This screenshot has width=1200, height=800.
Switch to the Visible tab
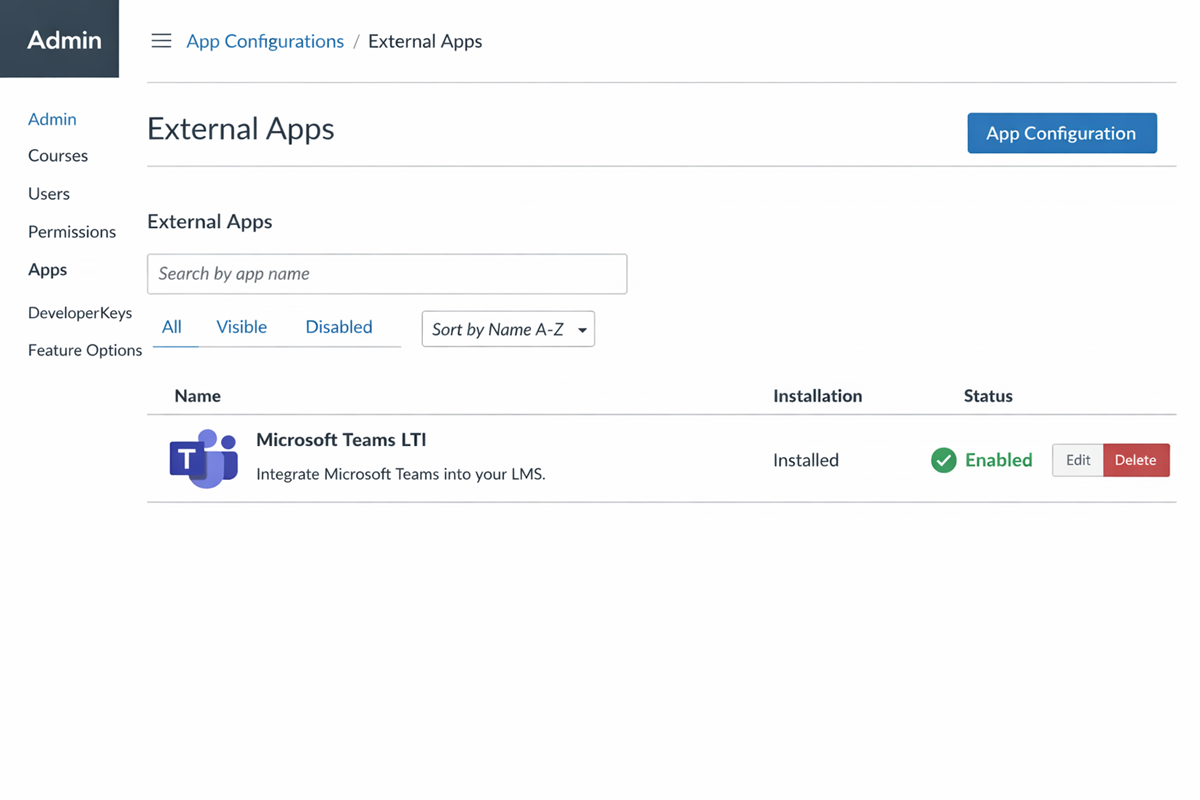click(242, 327)
